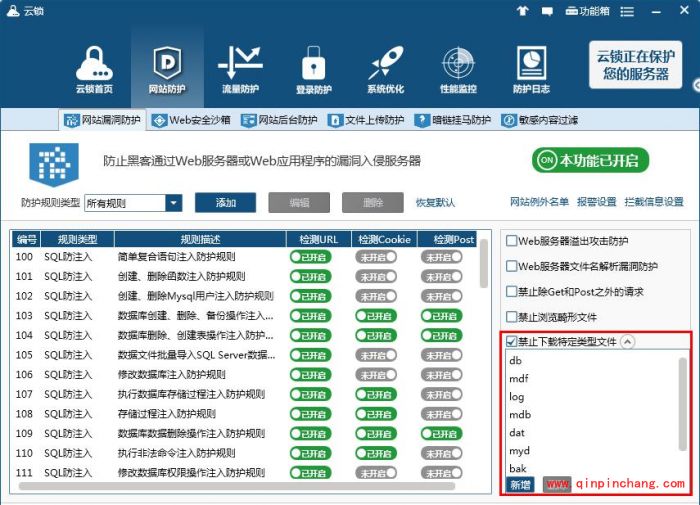Image resolution: width=700 pixels, height=505 pixels.
Task: Uncheck 禁止下载特定类型文件 checkbox
Action: coord(512,342)
